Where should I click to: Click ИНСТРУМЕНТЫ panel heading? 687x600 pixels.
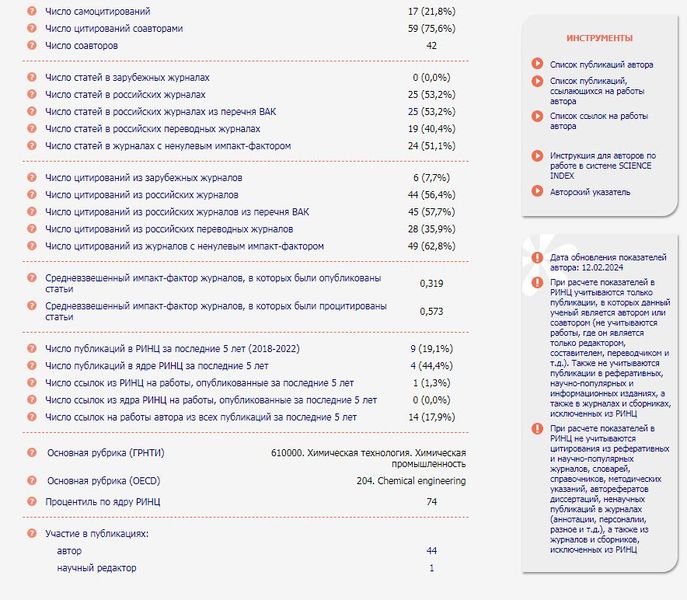(x=599, y=38)
